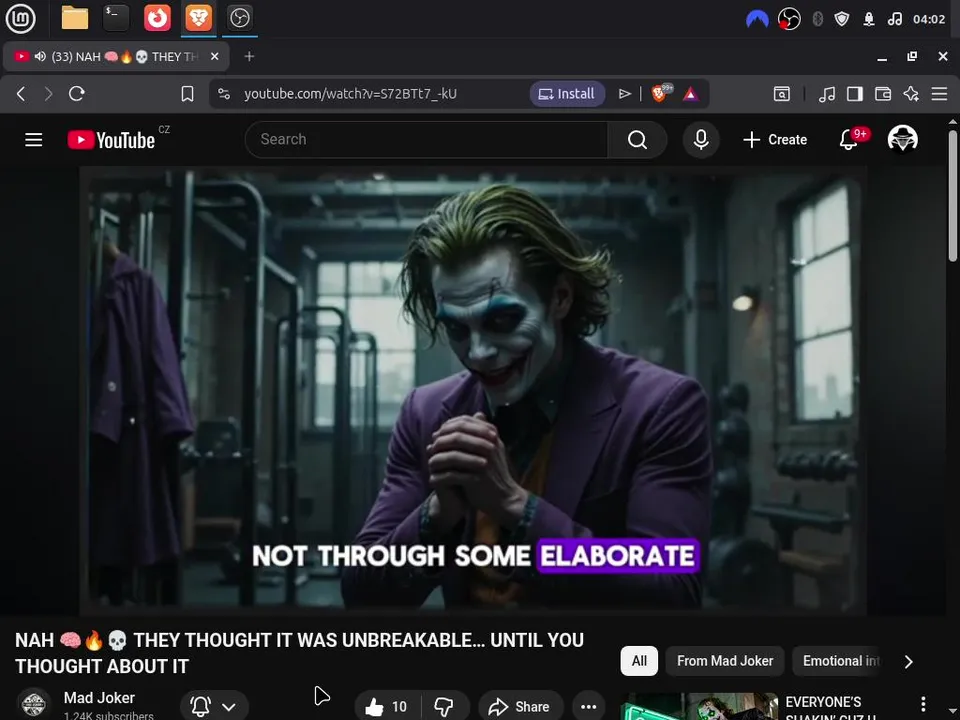Open the Brave main hamburger menu
The height and width of the screenshot is (720, 960).
[939, 94]
